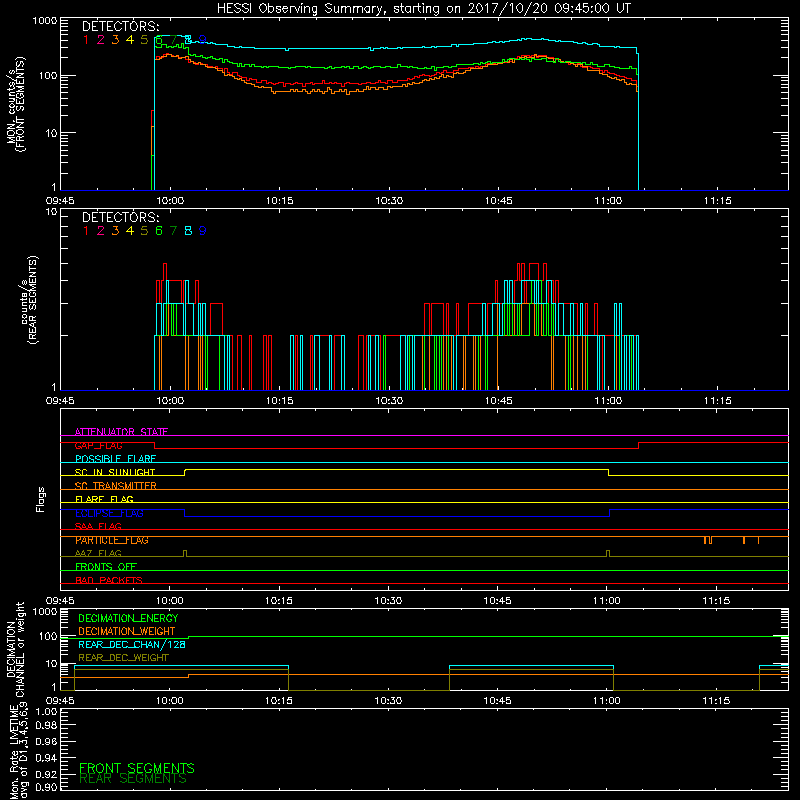Viewport: 800px width, 800px height.
Task: Click the GAP_FLAG label
Action: [x=98, y=445]
